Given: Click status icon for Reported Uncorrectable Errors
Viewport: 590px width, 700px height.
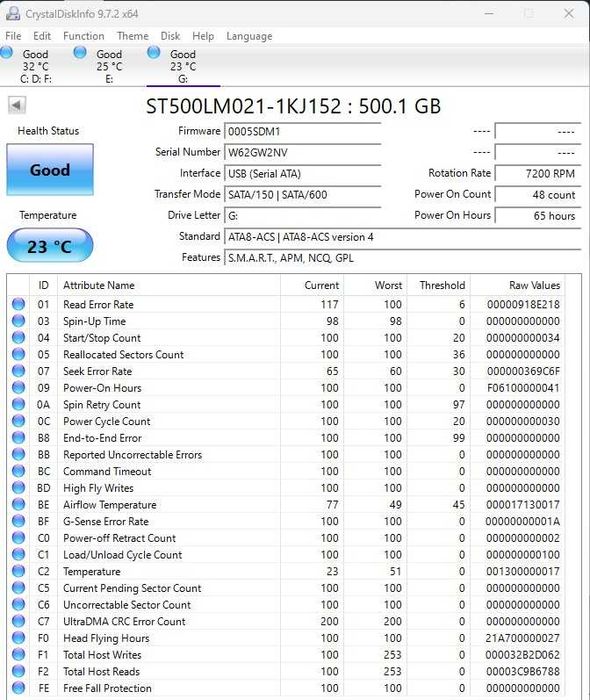Looking at the screenshot, I should pyautogui.click(x=18, y=454).
